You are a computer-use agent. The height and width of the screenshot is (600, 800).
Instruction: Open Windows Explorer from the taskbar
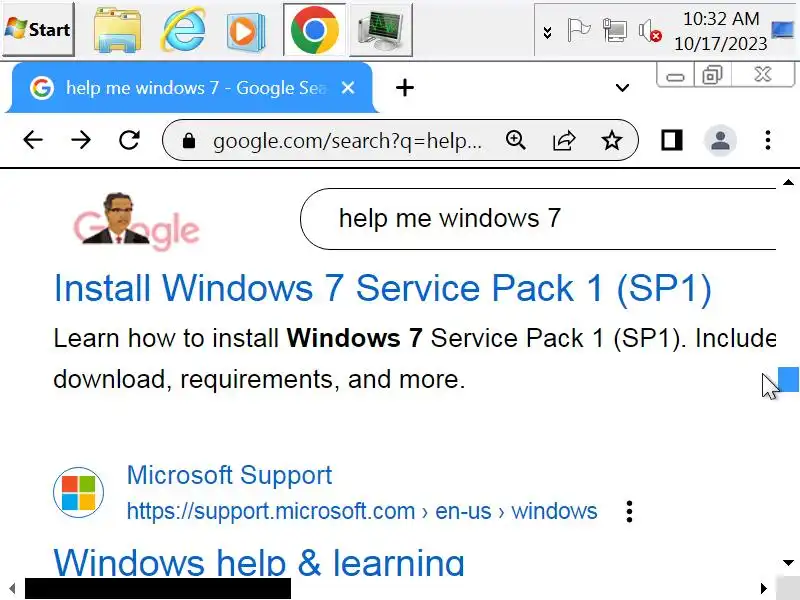coord(118,30)
